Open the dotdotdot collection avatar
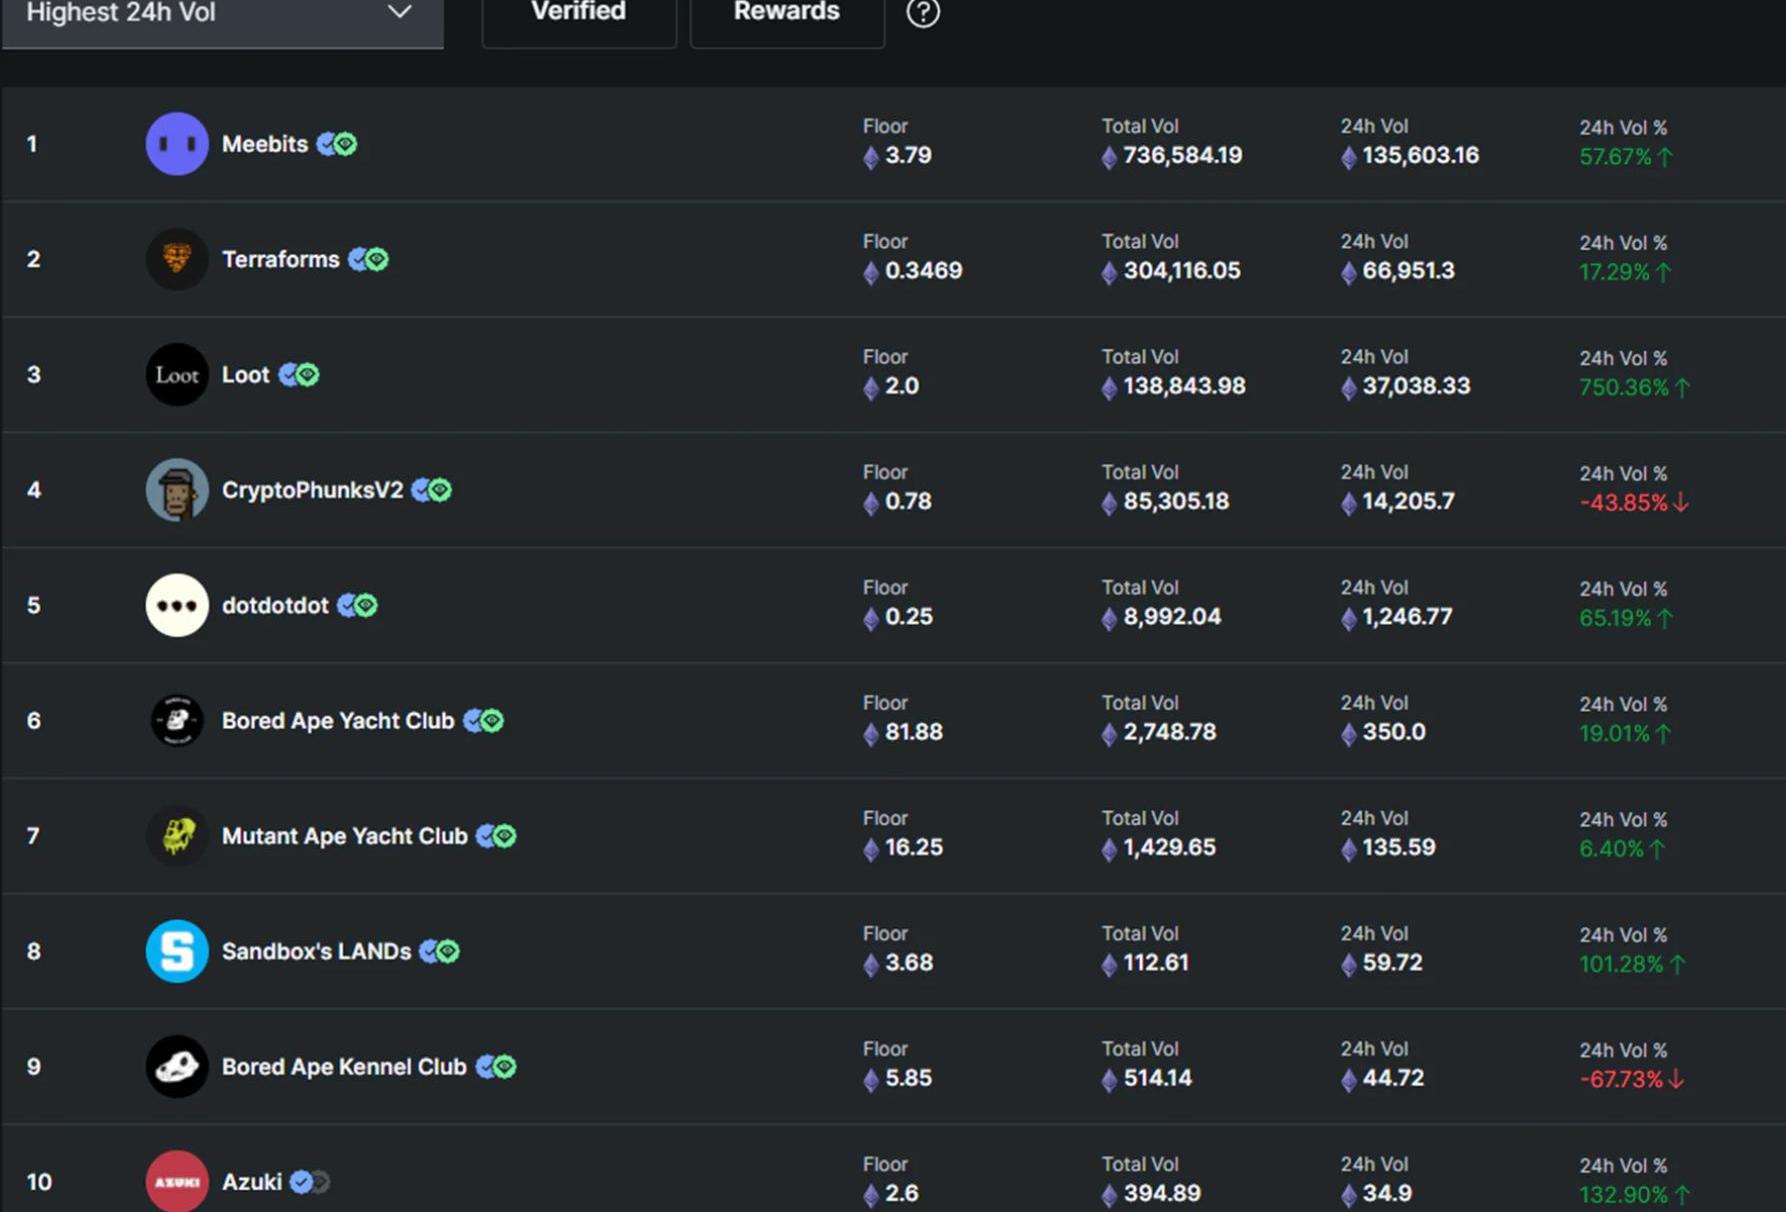The width and height of the screenshot is (1786, 1212). tap(177, 605)
